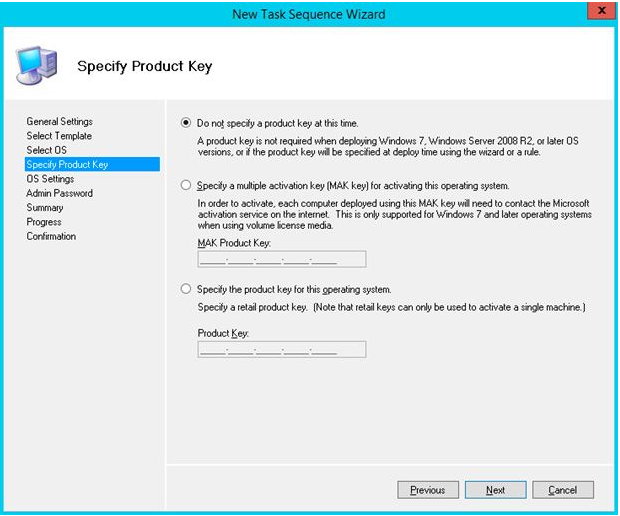Select the highlighted Specify Product Key step
This screenshot has height=516, width=620.
92,164
